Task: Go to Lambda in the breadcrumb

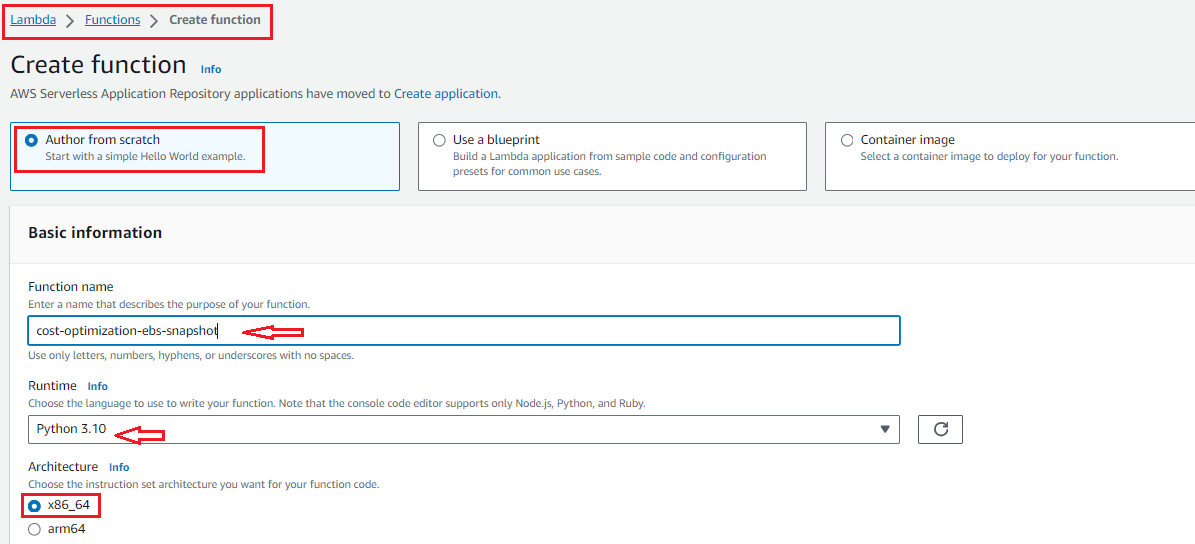Action: pos(33,20)
